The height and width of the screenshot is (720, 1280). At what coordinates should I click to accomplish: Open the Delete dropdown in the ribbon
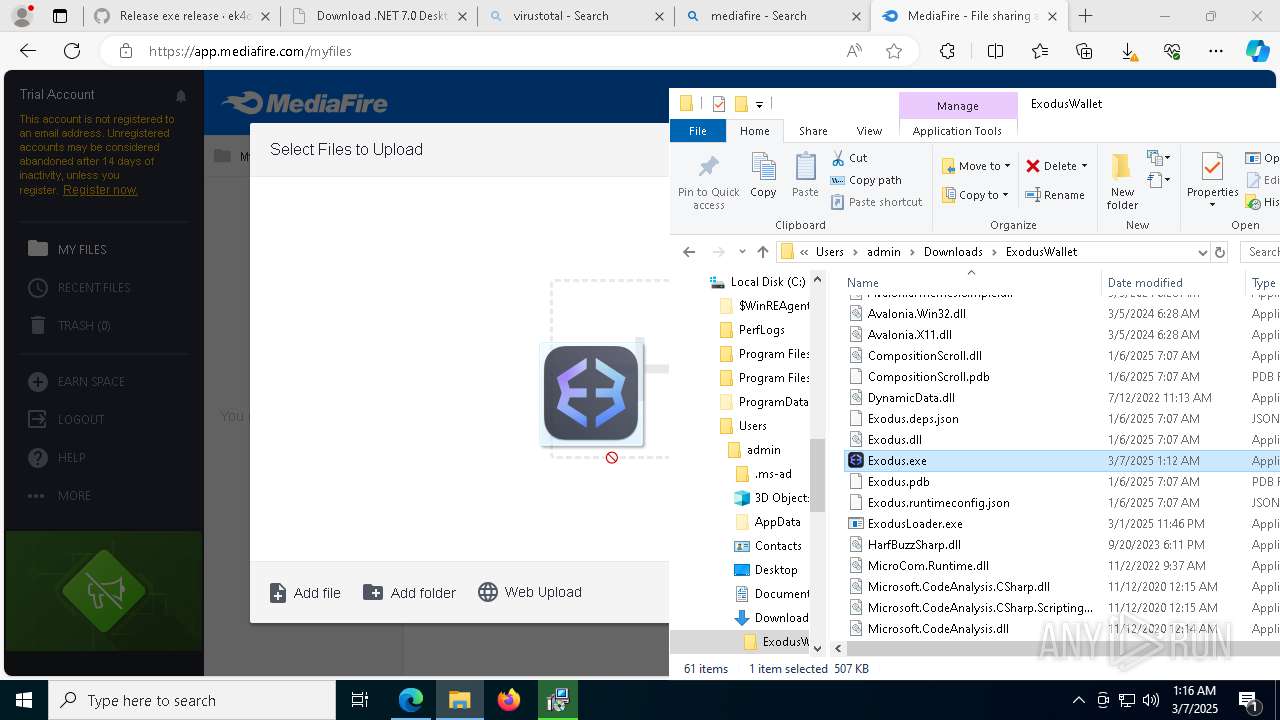point(1084,166)
